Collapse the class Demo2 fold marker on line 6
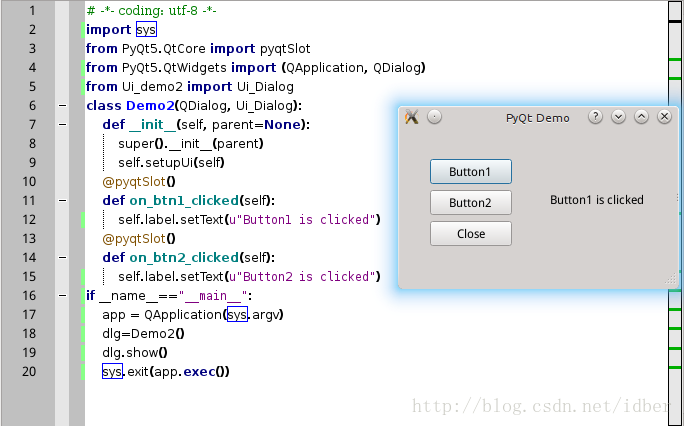Screen dimensions: 684x426 [62, 106]
